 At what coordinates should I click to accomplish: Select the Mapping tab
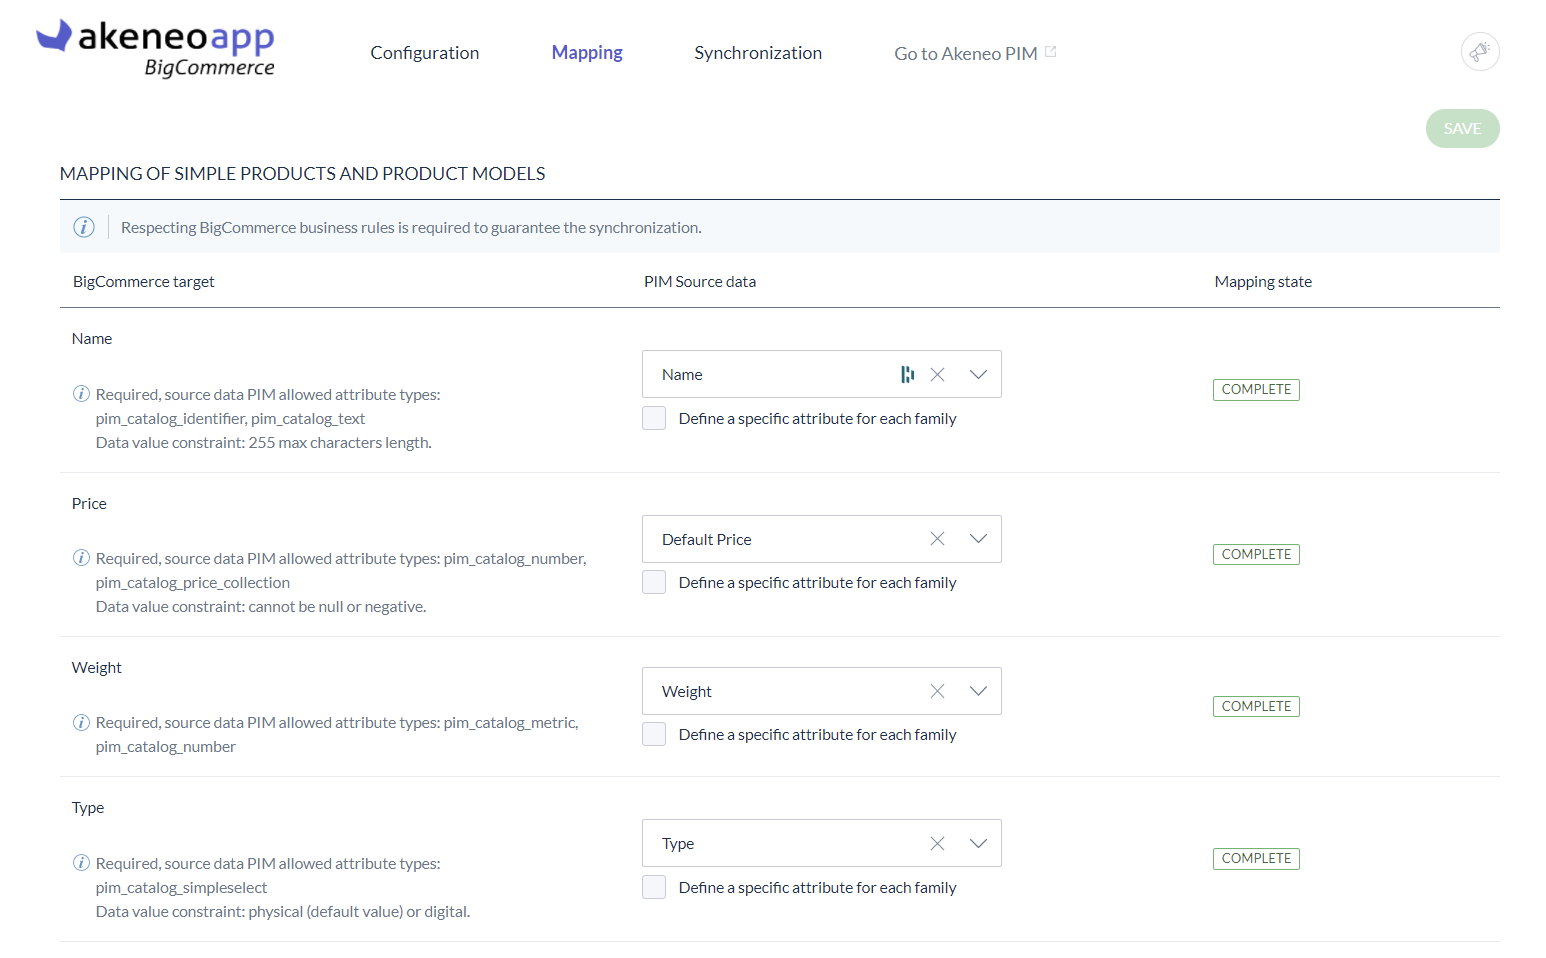point(587,53)
